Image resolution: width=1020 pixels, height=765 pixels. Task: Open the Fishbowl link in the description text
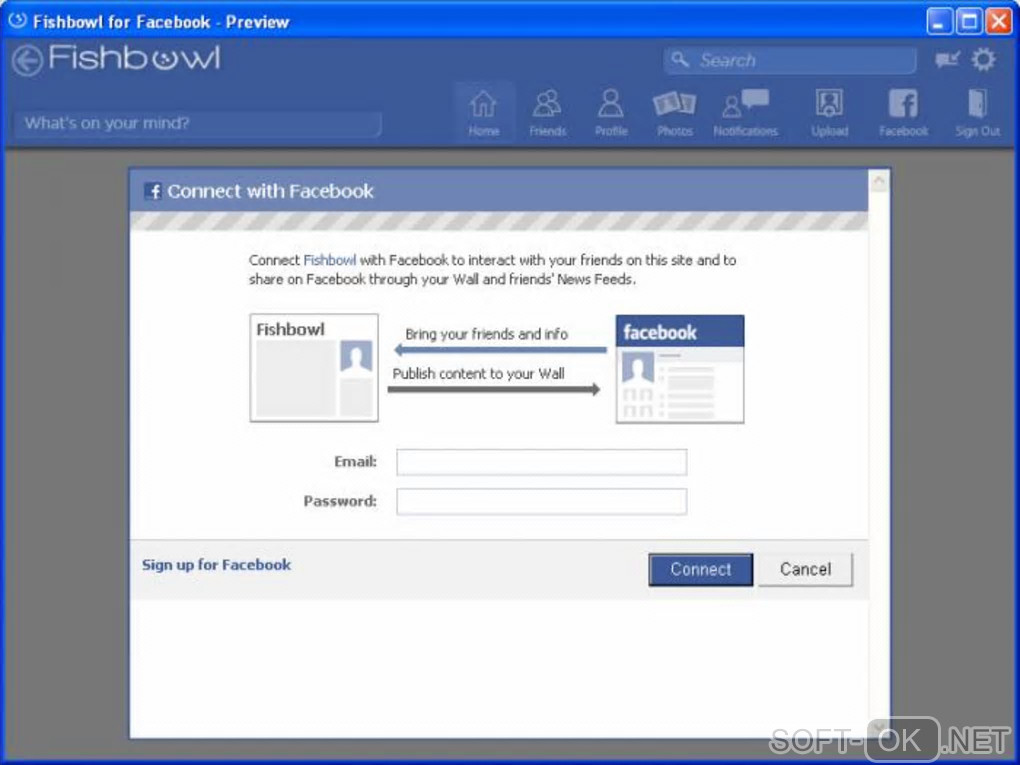330,260
